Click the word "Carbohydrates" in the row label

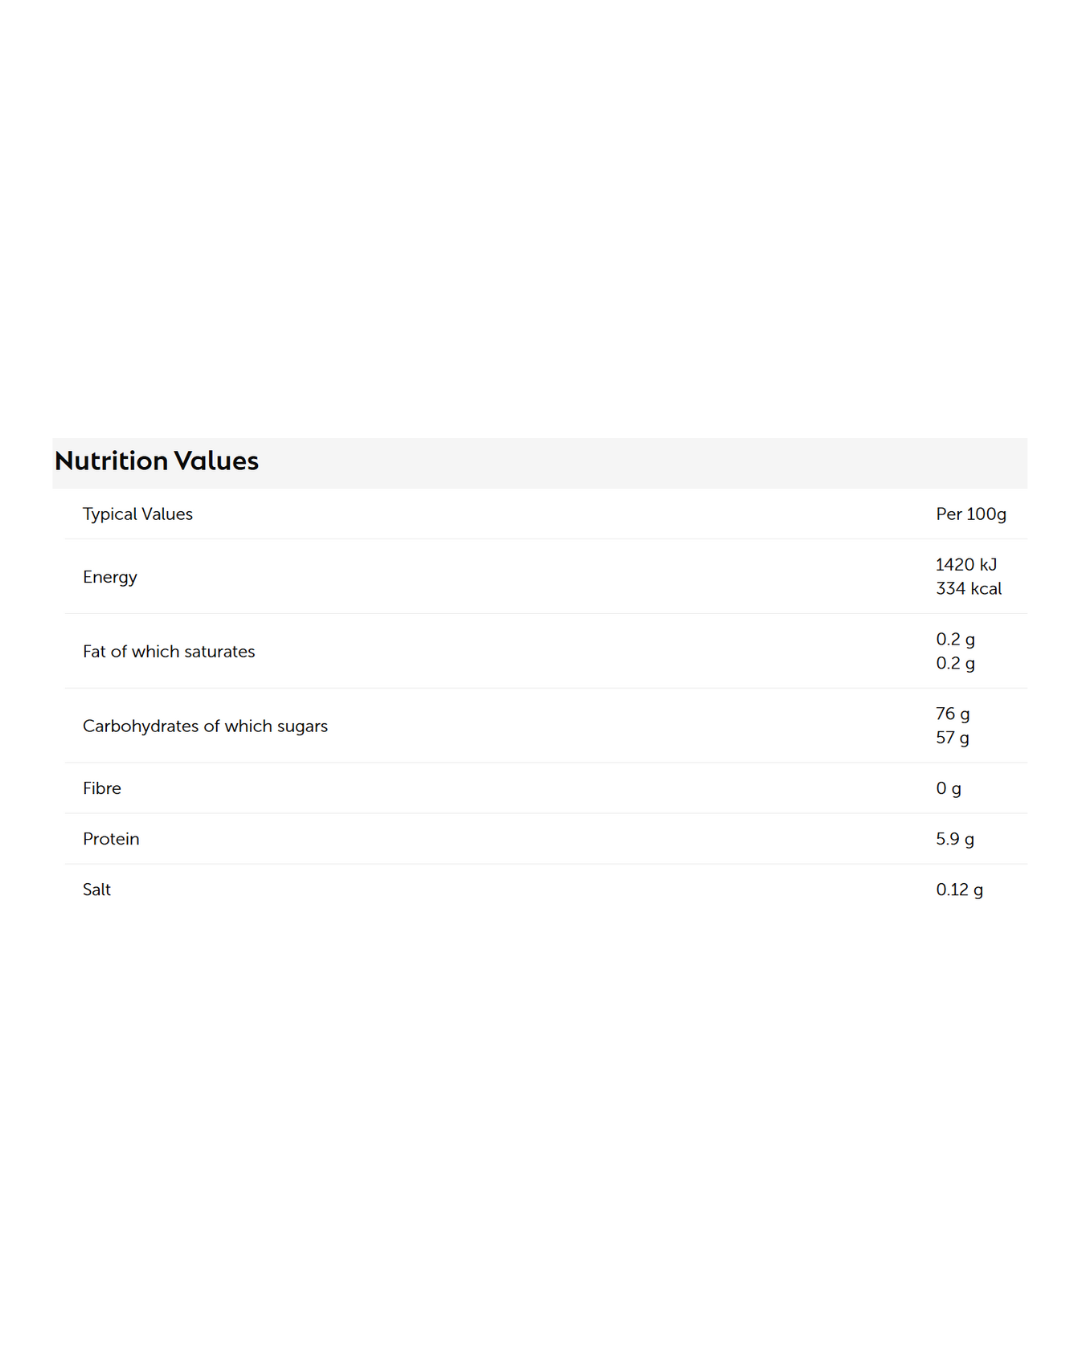(141, 726)
